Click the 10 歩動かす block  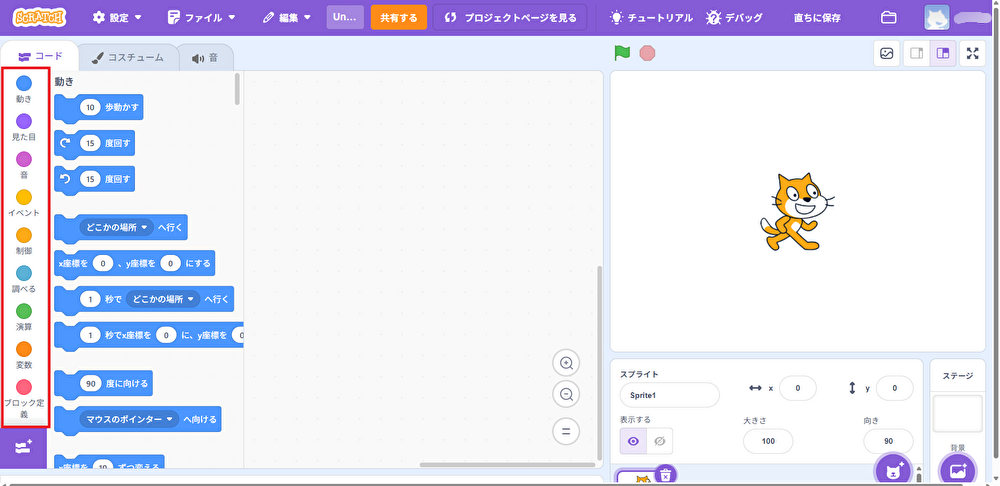pos(99,108)
